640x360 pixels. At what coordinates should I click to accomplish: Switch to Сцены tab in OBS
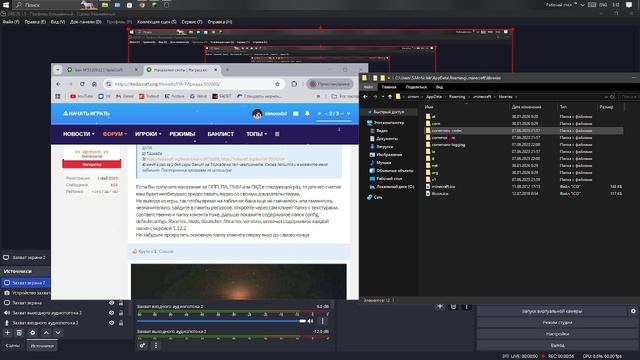point(13,345)
